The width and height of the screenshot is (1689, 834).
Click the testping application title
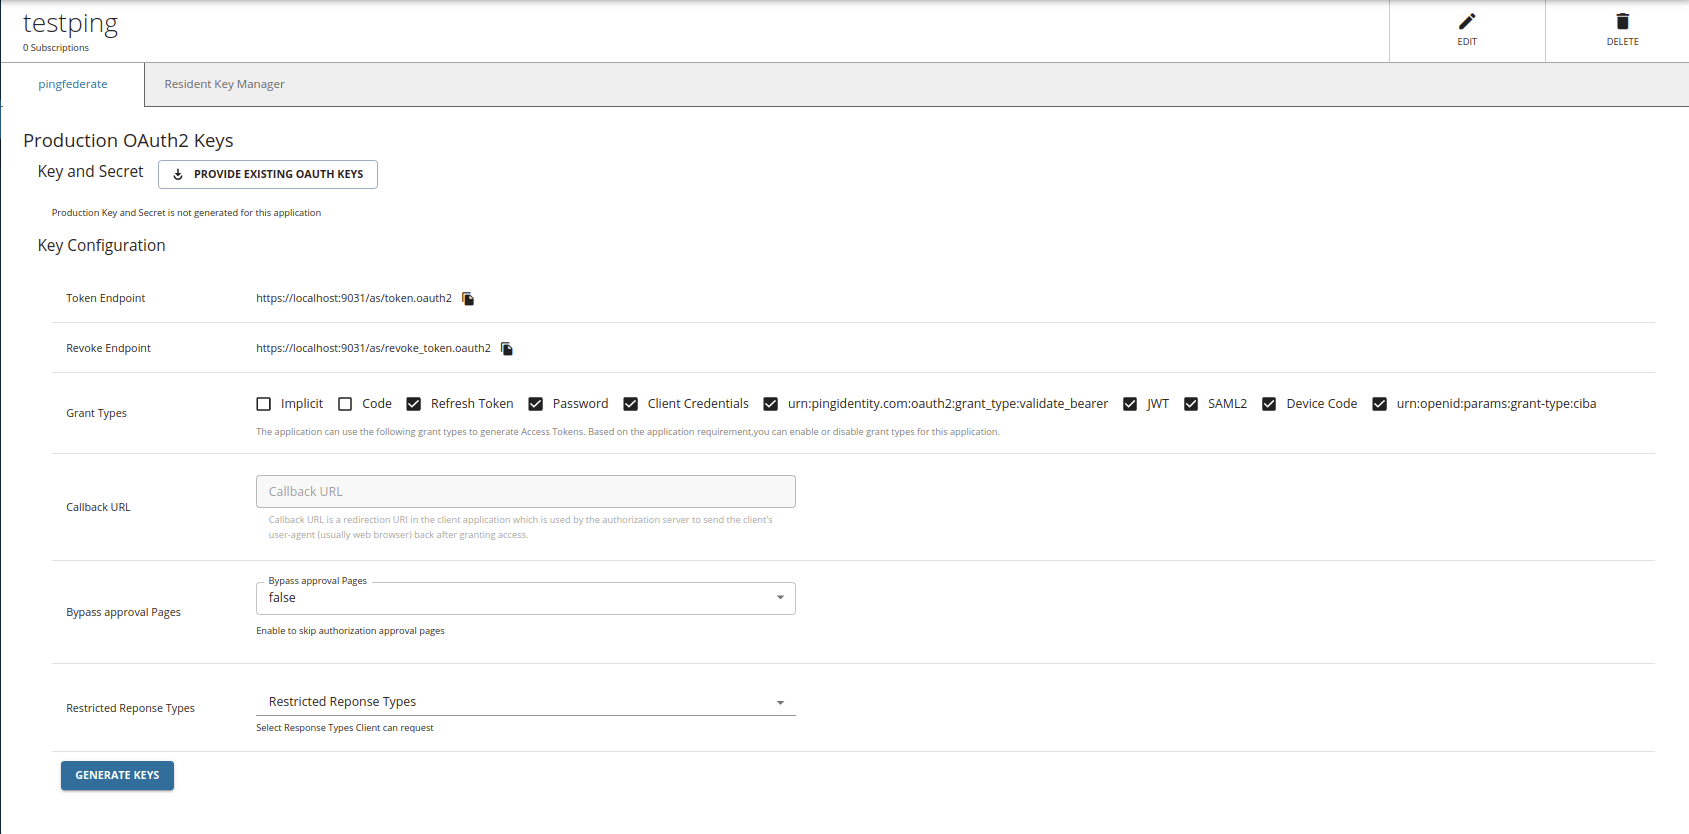(71, 24)
